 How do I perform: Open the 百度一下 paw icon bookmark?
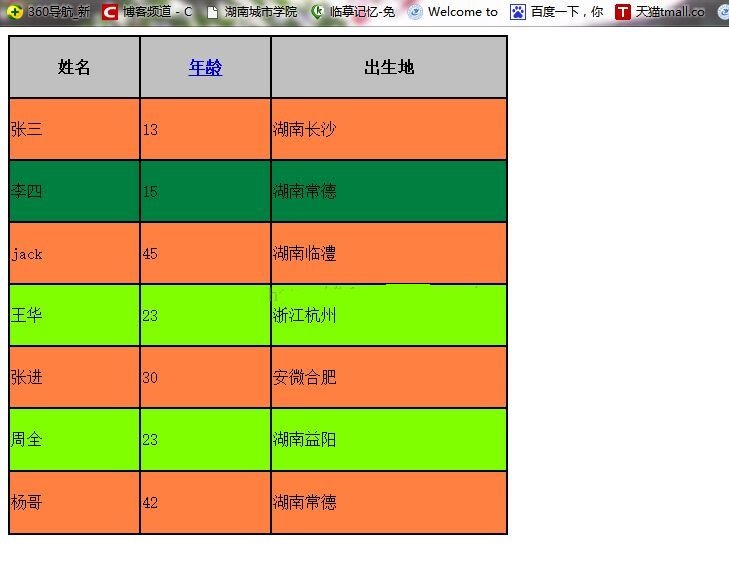(x=517, y=12)
